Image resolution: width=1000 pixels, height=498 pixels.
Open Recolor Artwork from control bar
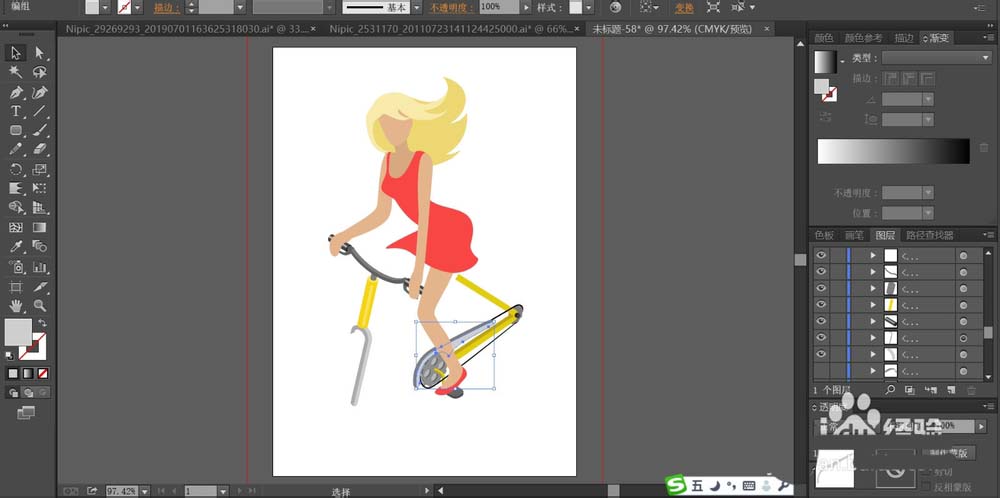click(615, 7)
